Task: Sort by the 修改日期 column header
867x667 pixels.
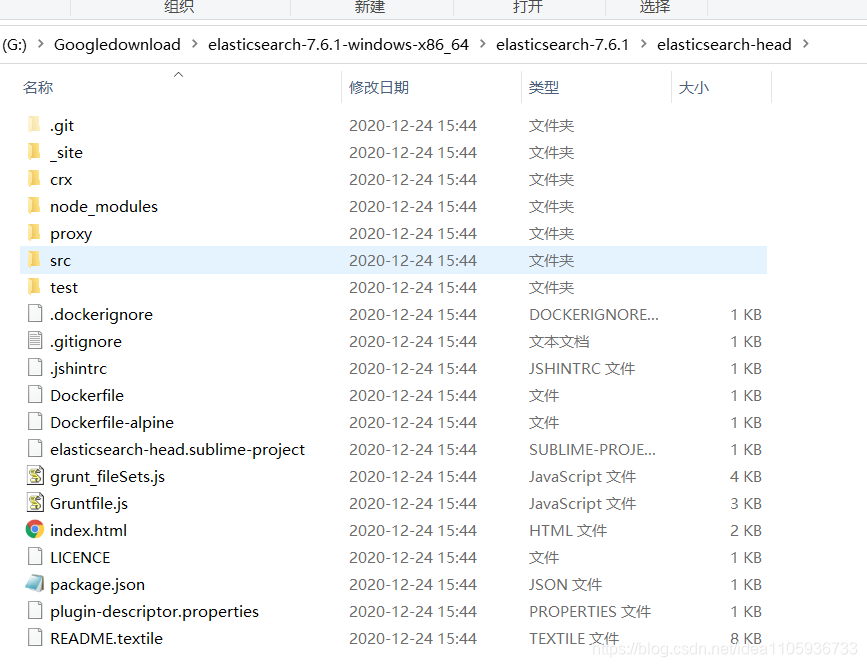Action: pyautogui.click(x=379, y=87)
